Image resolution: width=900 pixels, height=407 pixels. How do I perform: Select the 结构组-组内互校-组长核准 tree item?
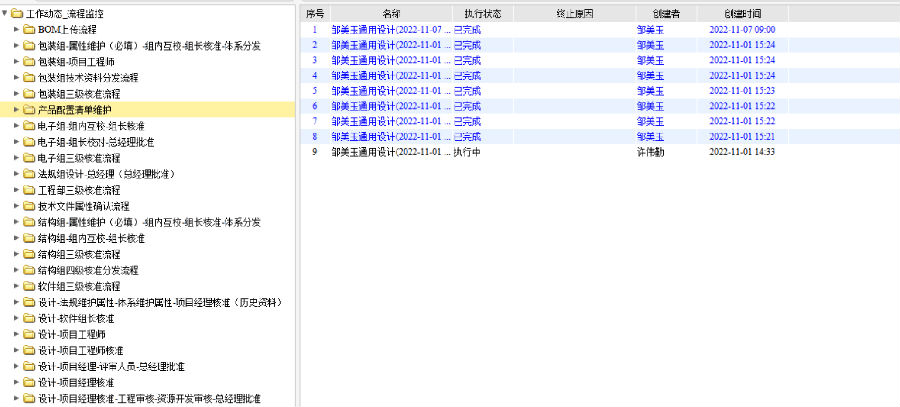click(91, 238)
